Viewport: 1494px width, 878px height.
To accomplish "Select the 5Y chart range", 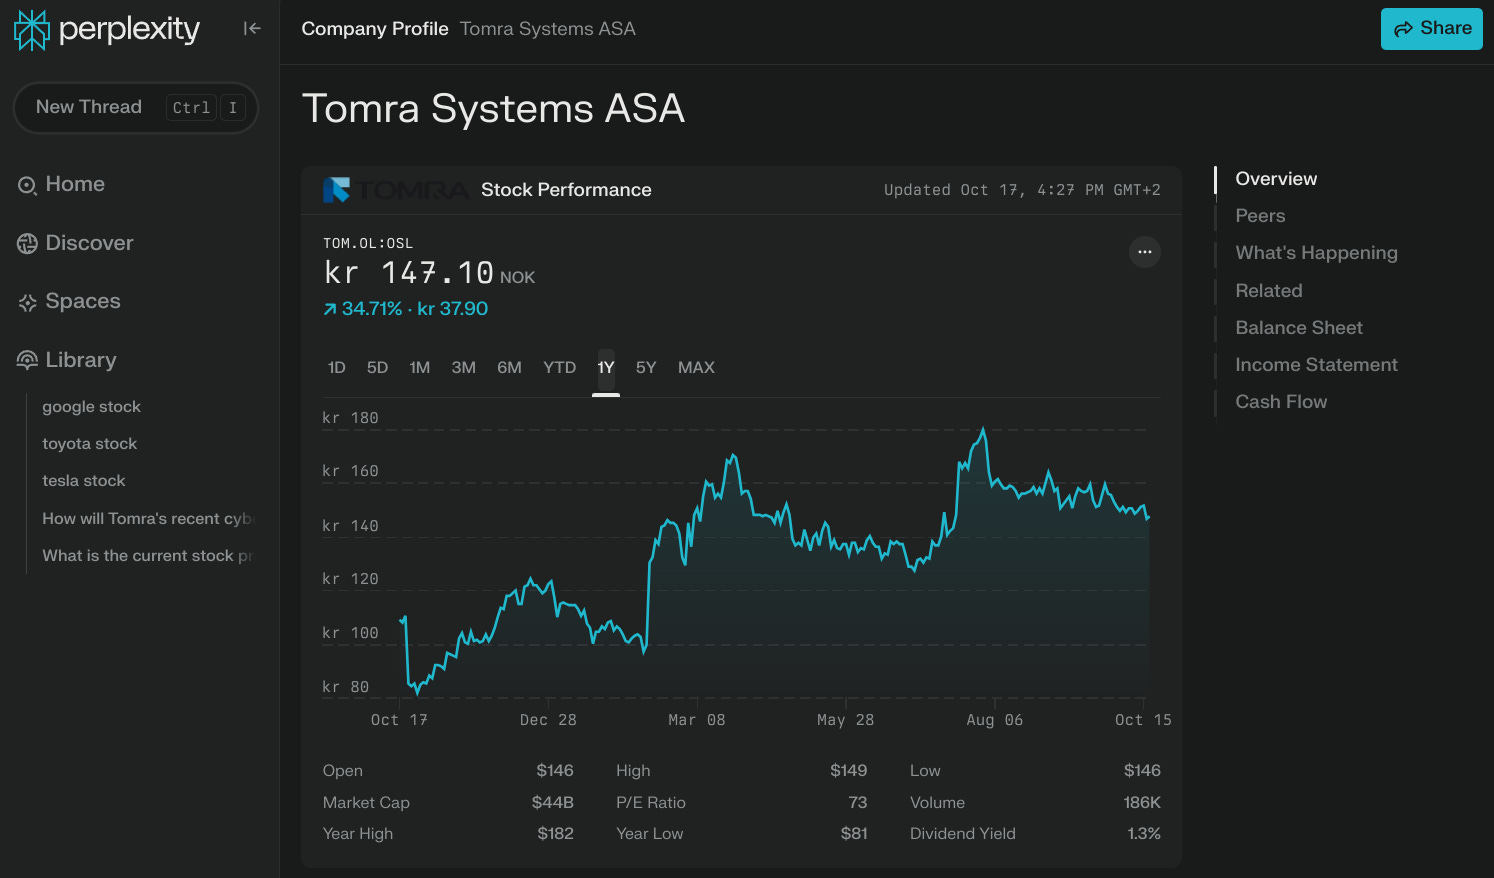I will (646, 368).
